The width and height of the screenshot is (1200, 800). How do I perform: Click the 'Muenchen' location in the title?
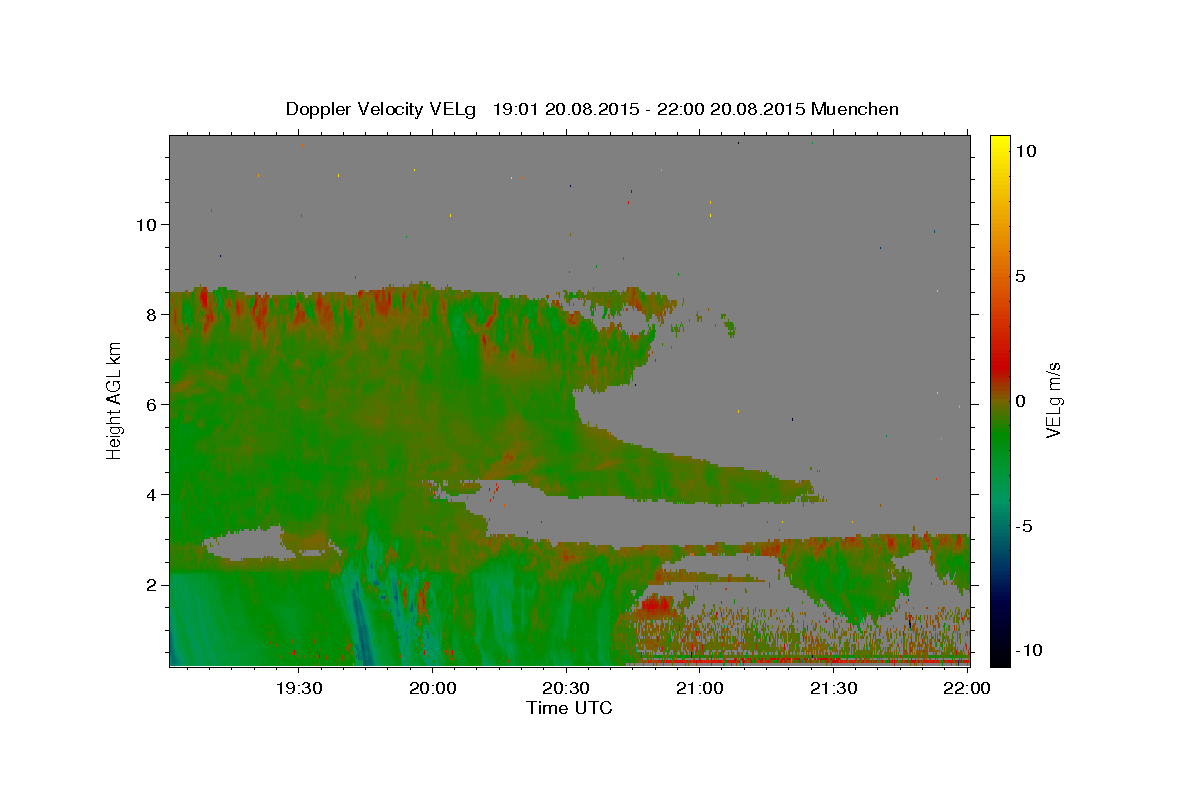pos(855,109)
